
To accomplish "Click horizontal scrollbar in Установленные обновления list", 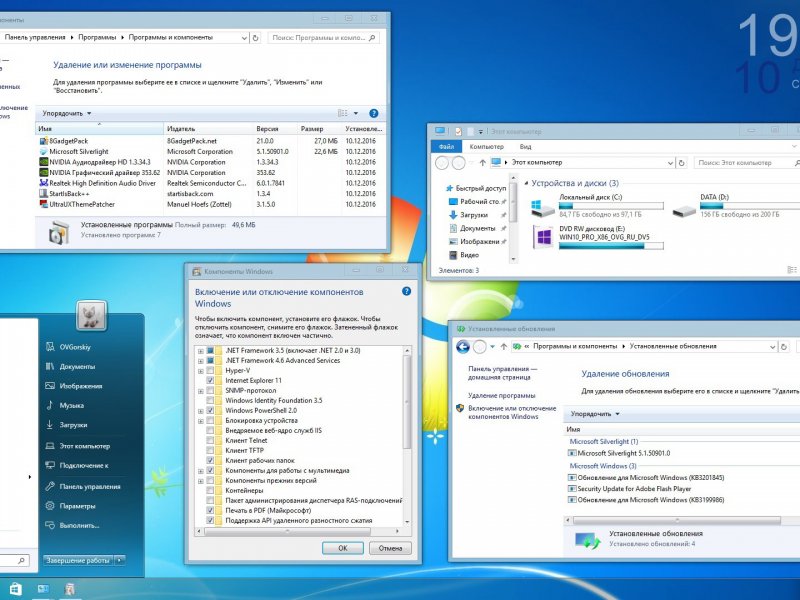I will 677,520.
